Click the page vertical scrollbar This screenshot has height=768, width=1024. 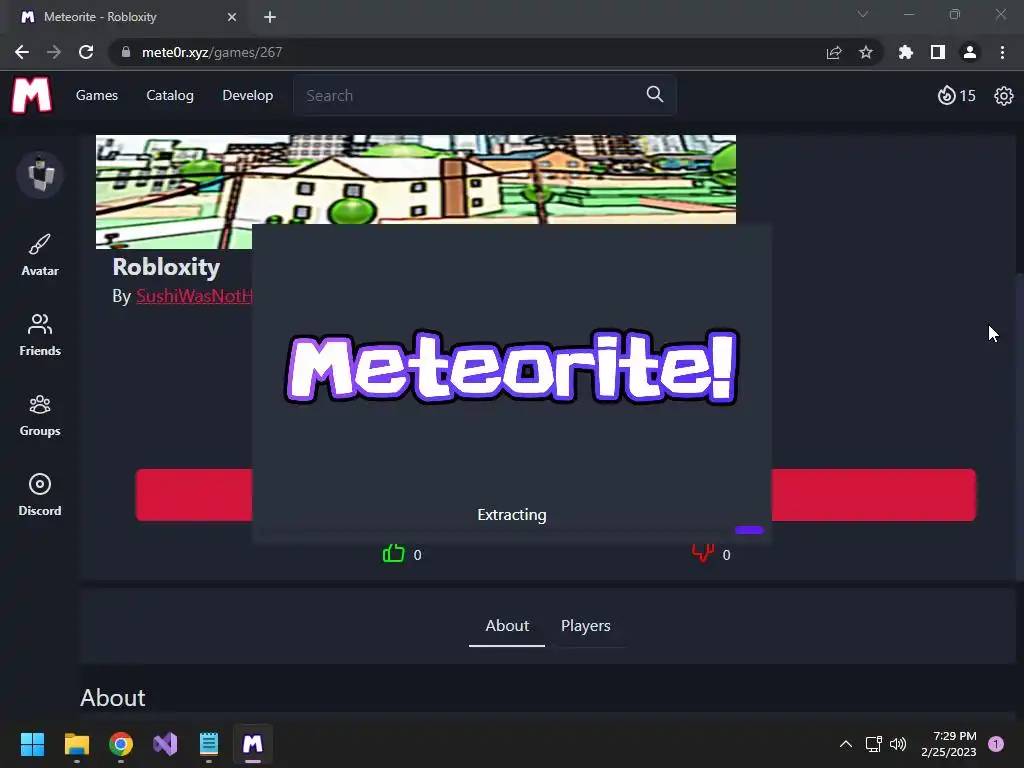pos(1019,427)
